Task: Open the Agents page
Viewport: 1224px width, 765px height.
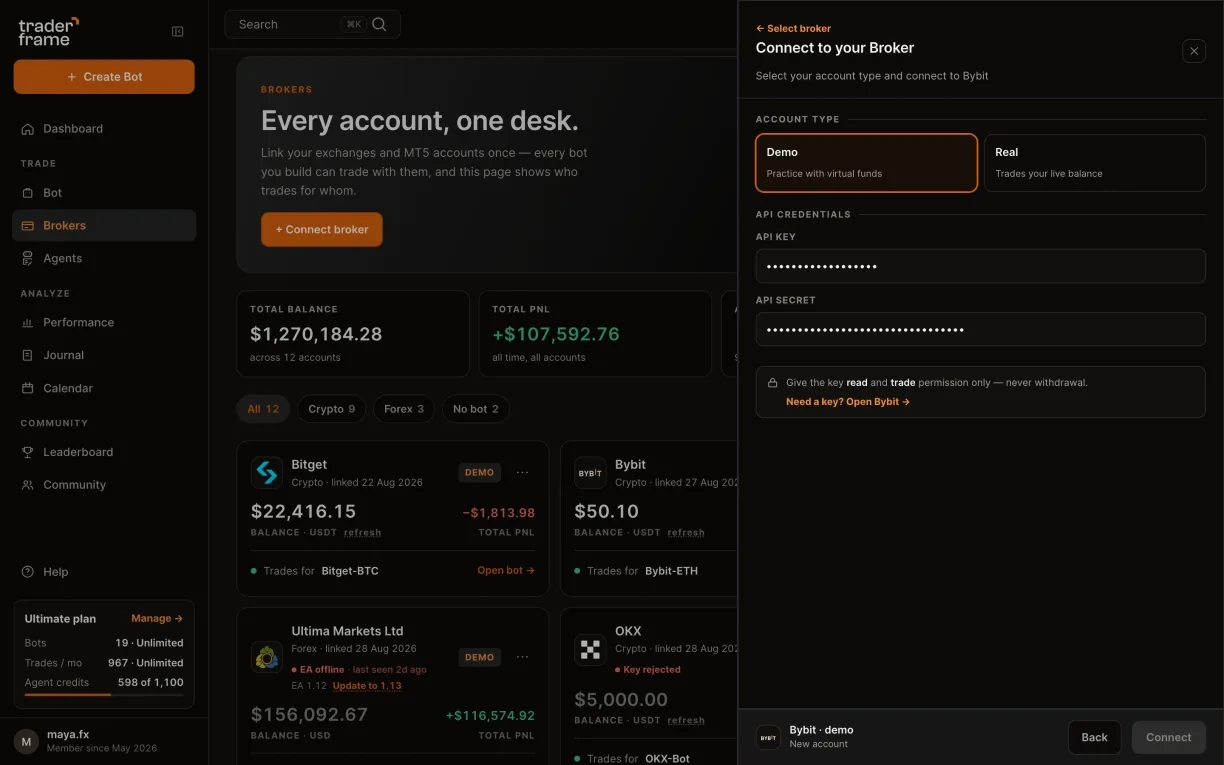Action: 104,259
